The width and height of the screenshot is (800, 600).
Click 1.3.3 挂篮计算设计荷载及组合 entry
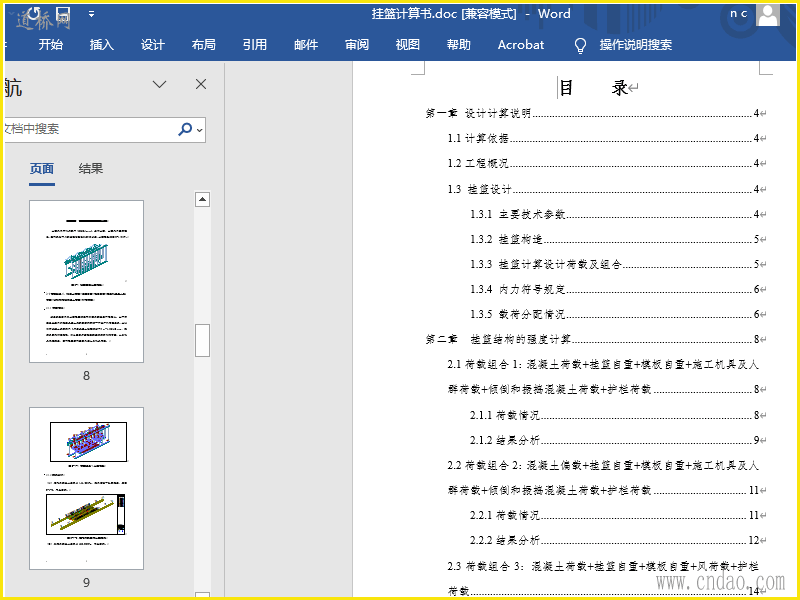[615, 264]
